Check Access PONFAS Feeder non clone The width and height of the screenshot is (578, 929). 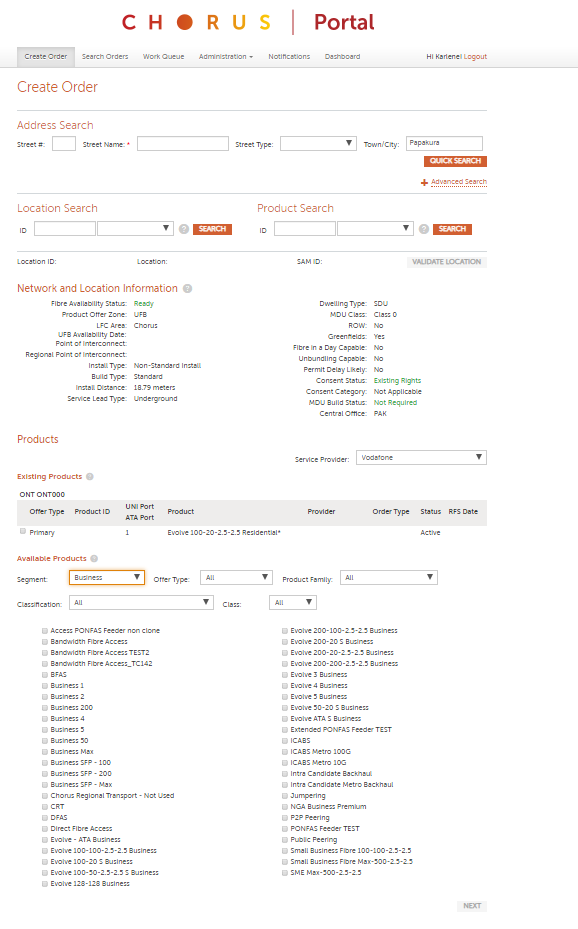pos(45,631)
